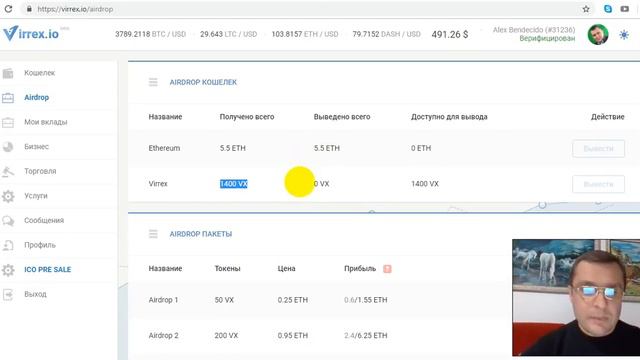Viewport: 640px width, 360px height.
Task: Open the dark browser extension icon beside Skype
Action: pos(625,9)
